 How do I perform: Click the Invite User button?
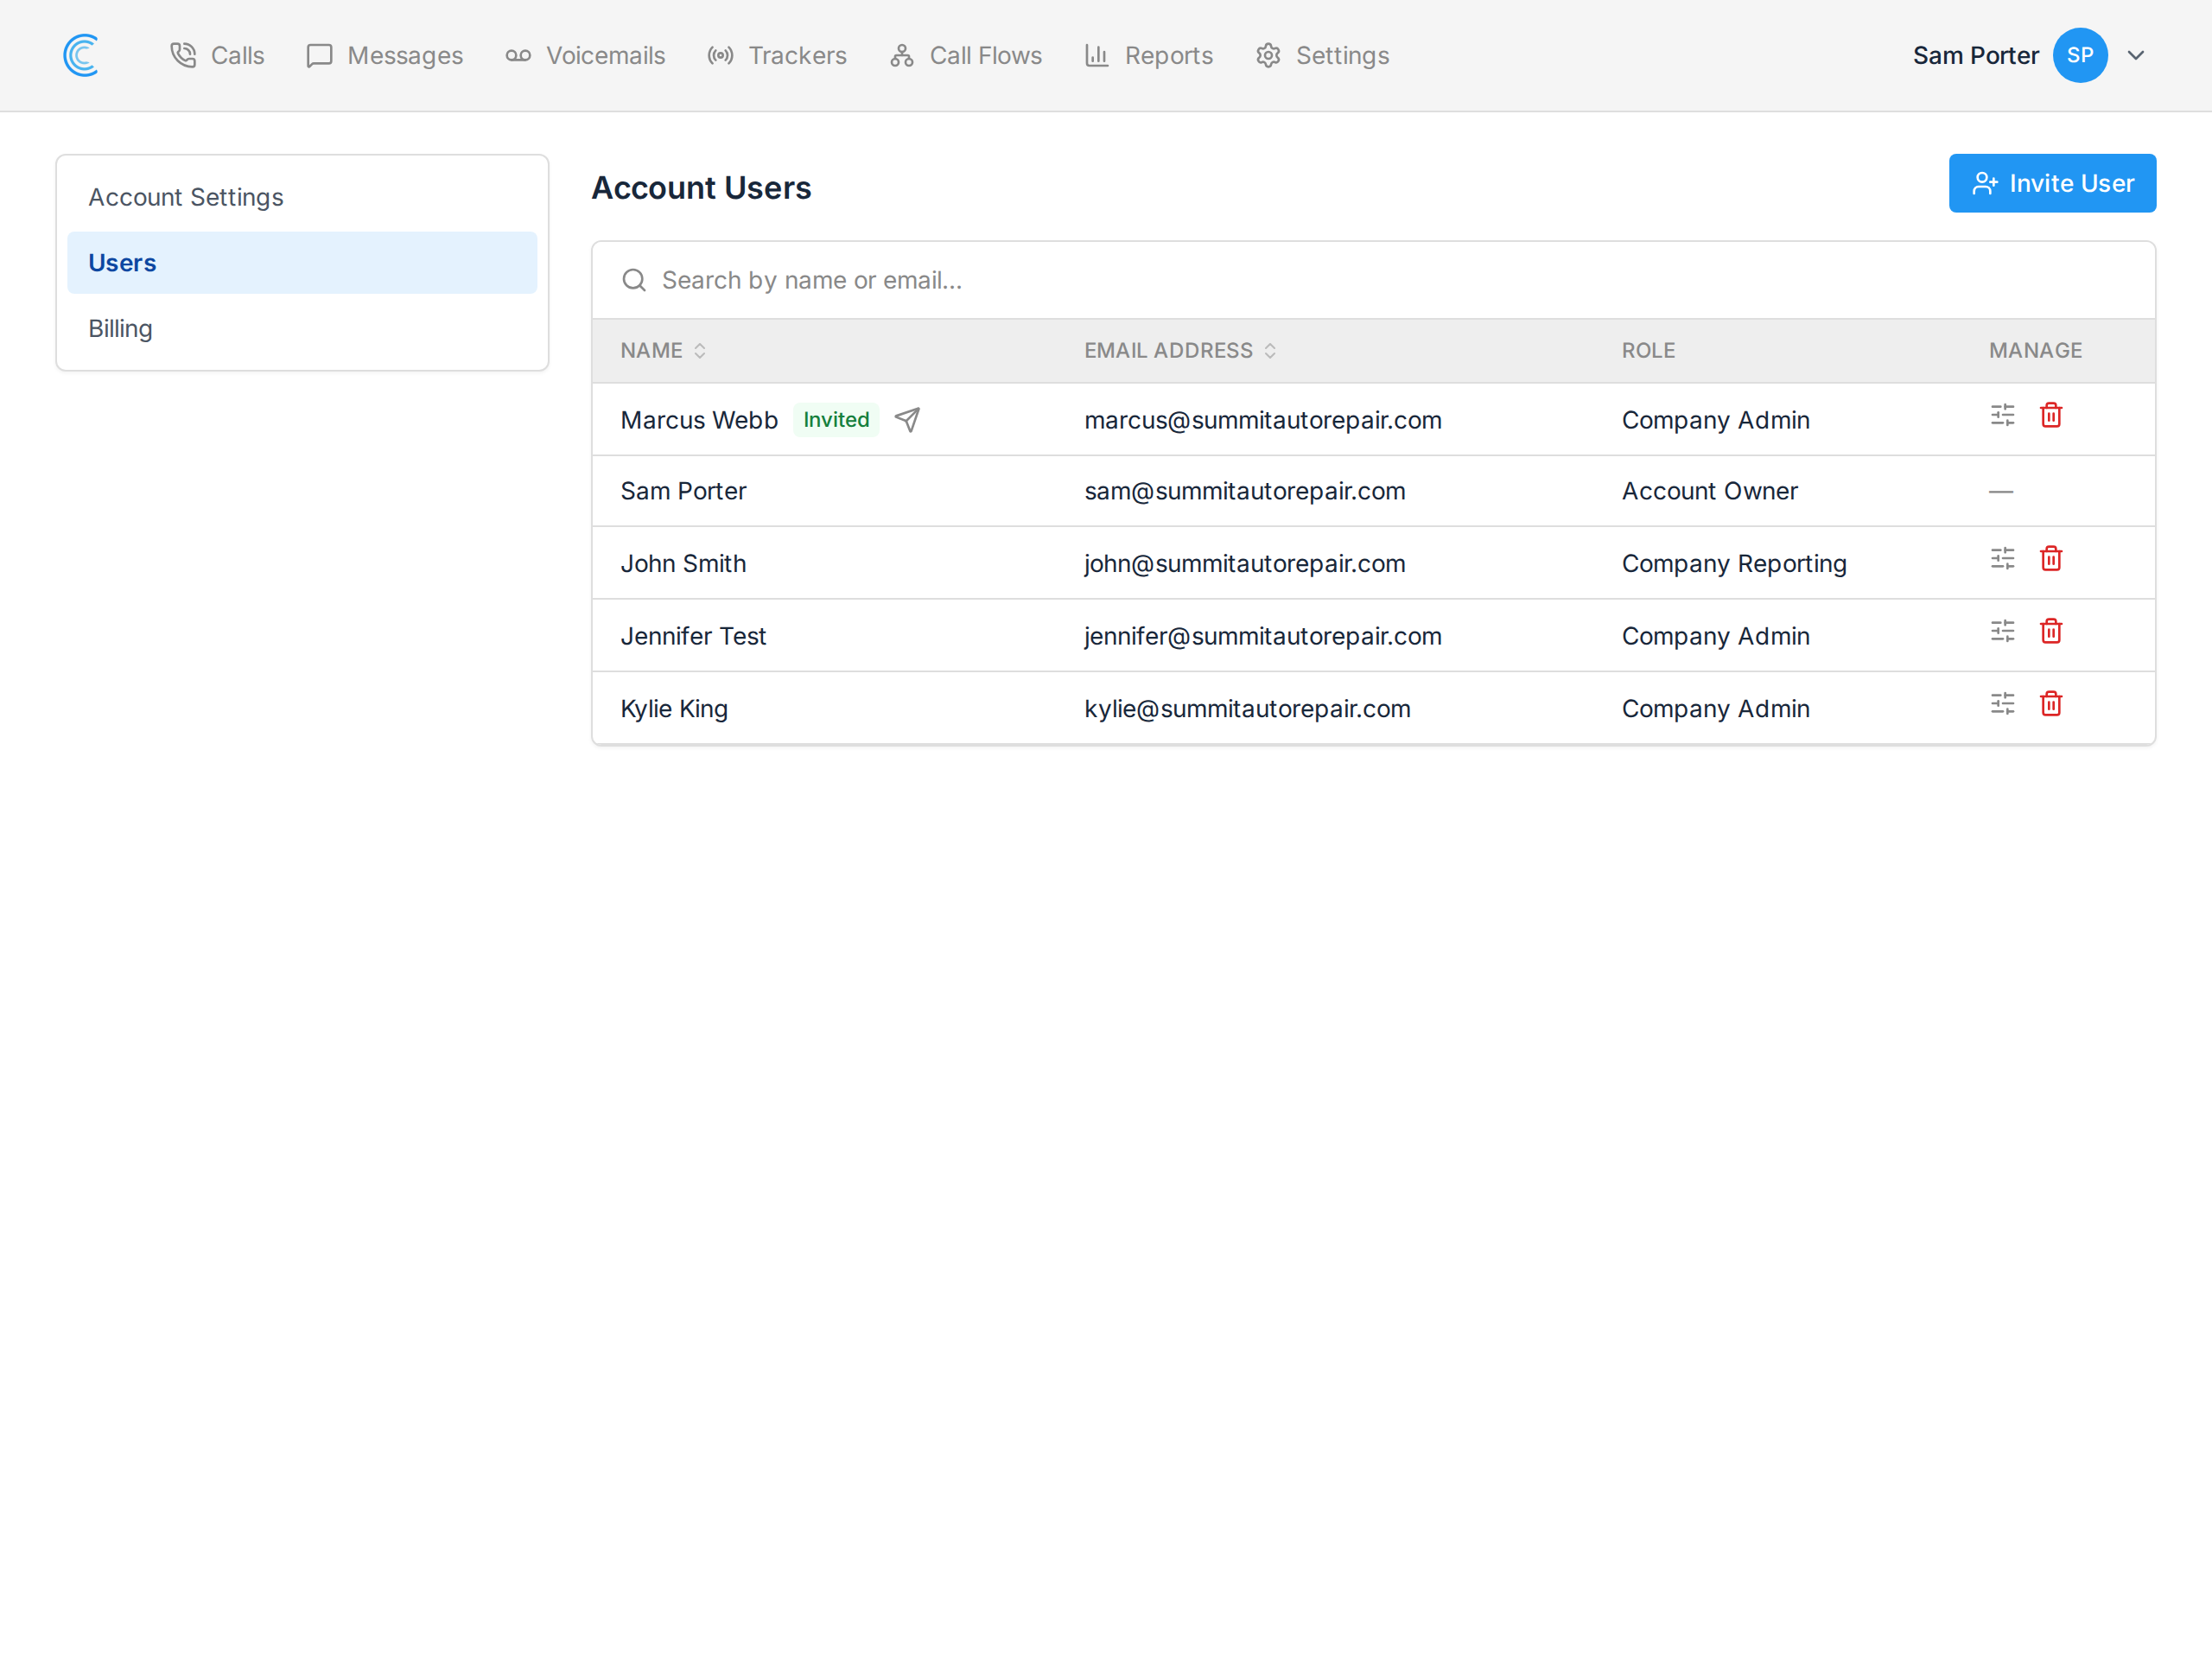coord(2052,183)
